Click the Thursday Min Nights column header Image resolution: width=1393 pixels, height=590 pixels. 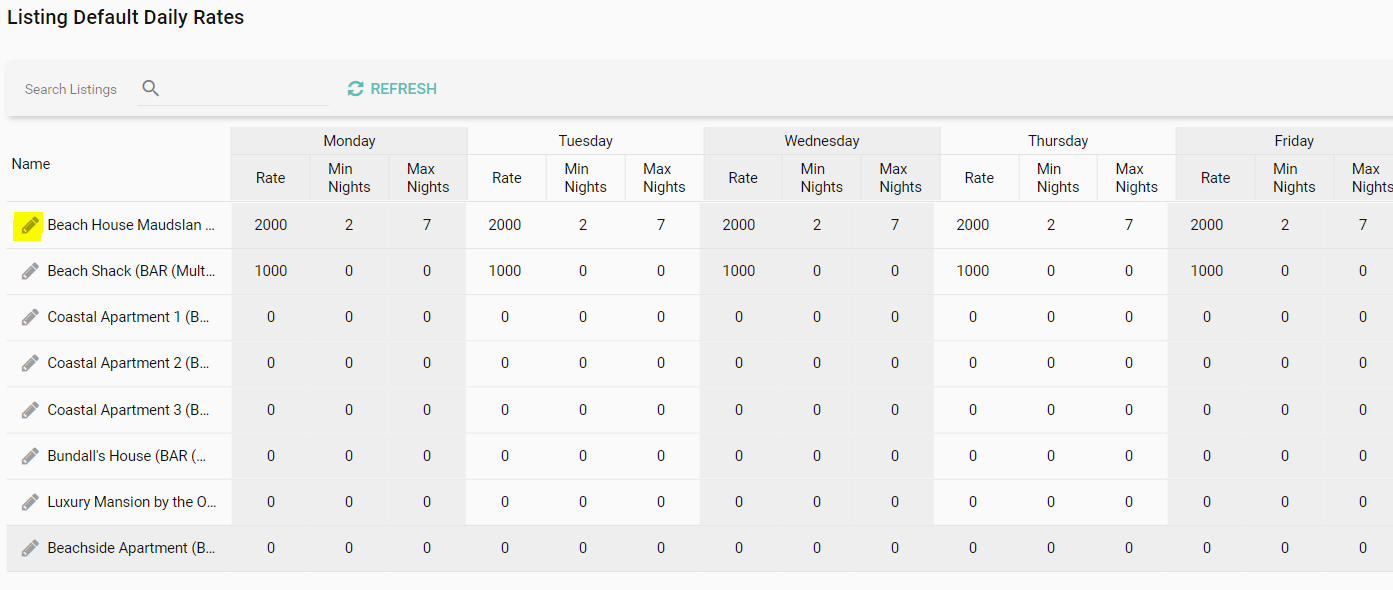(1057, 178)
